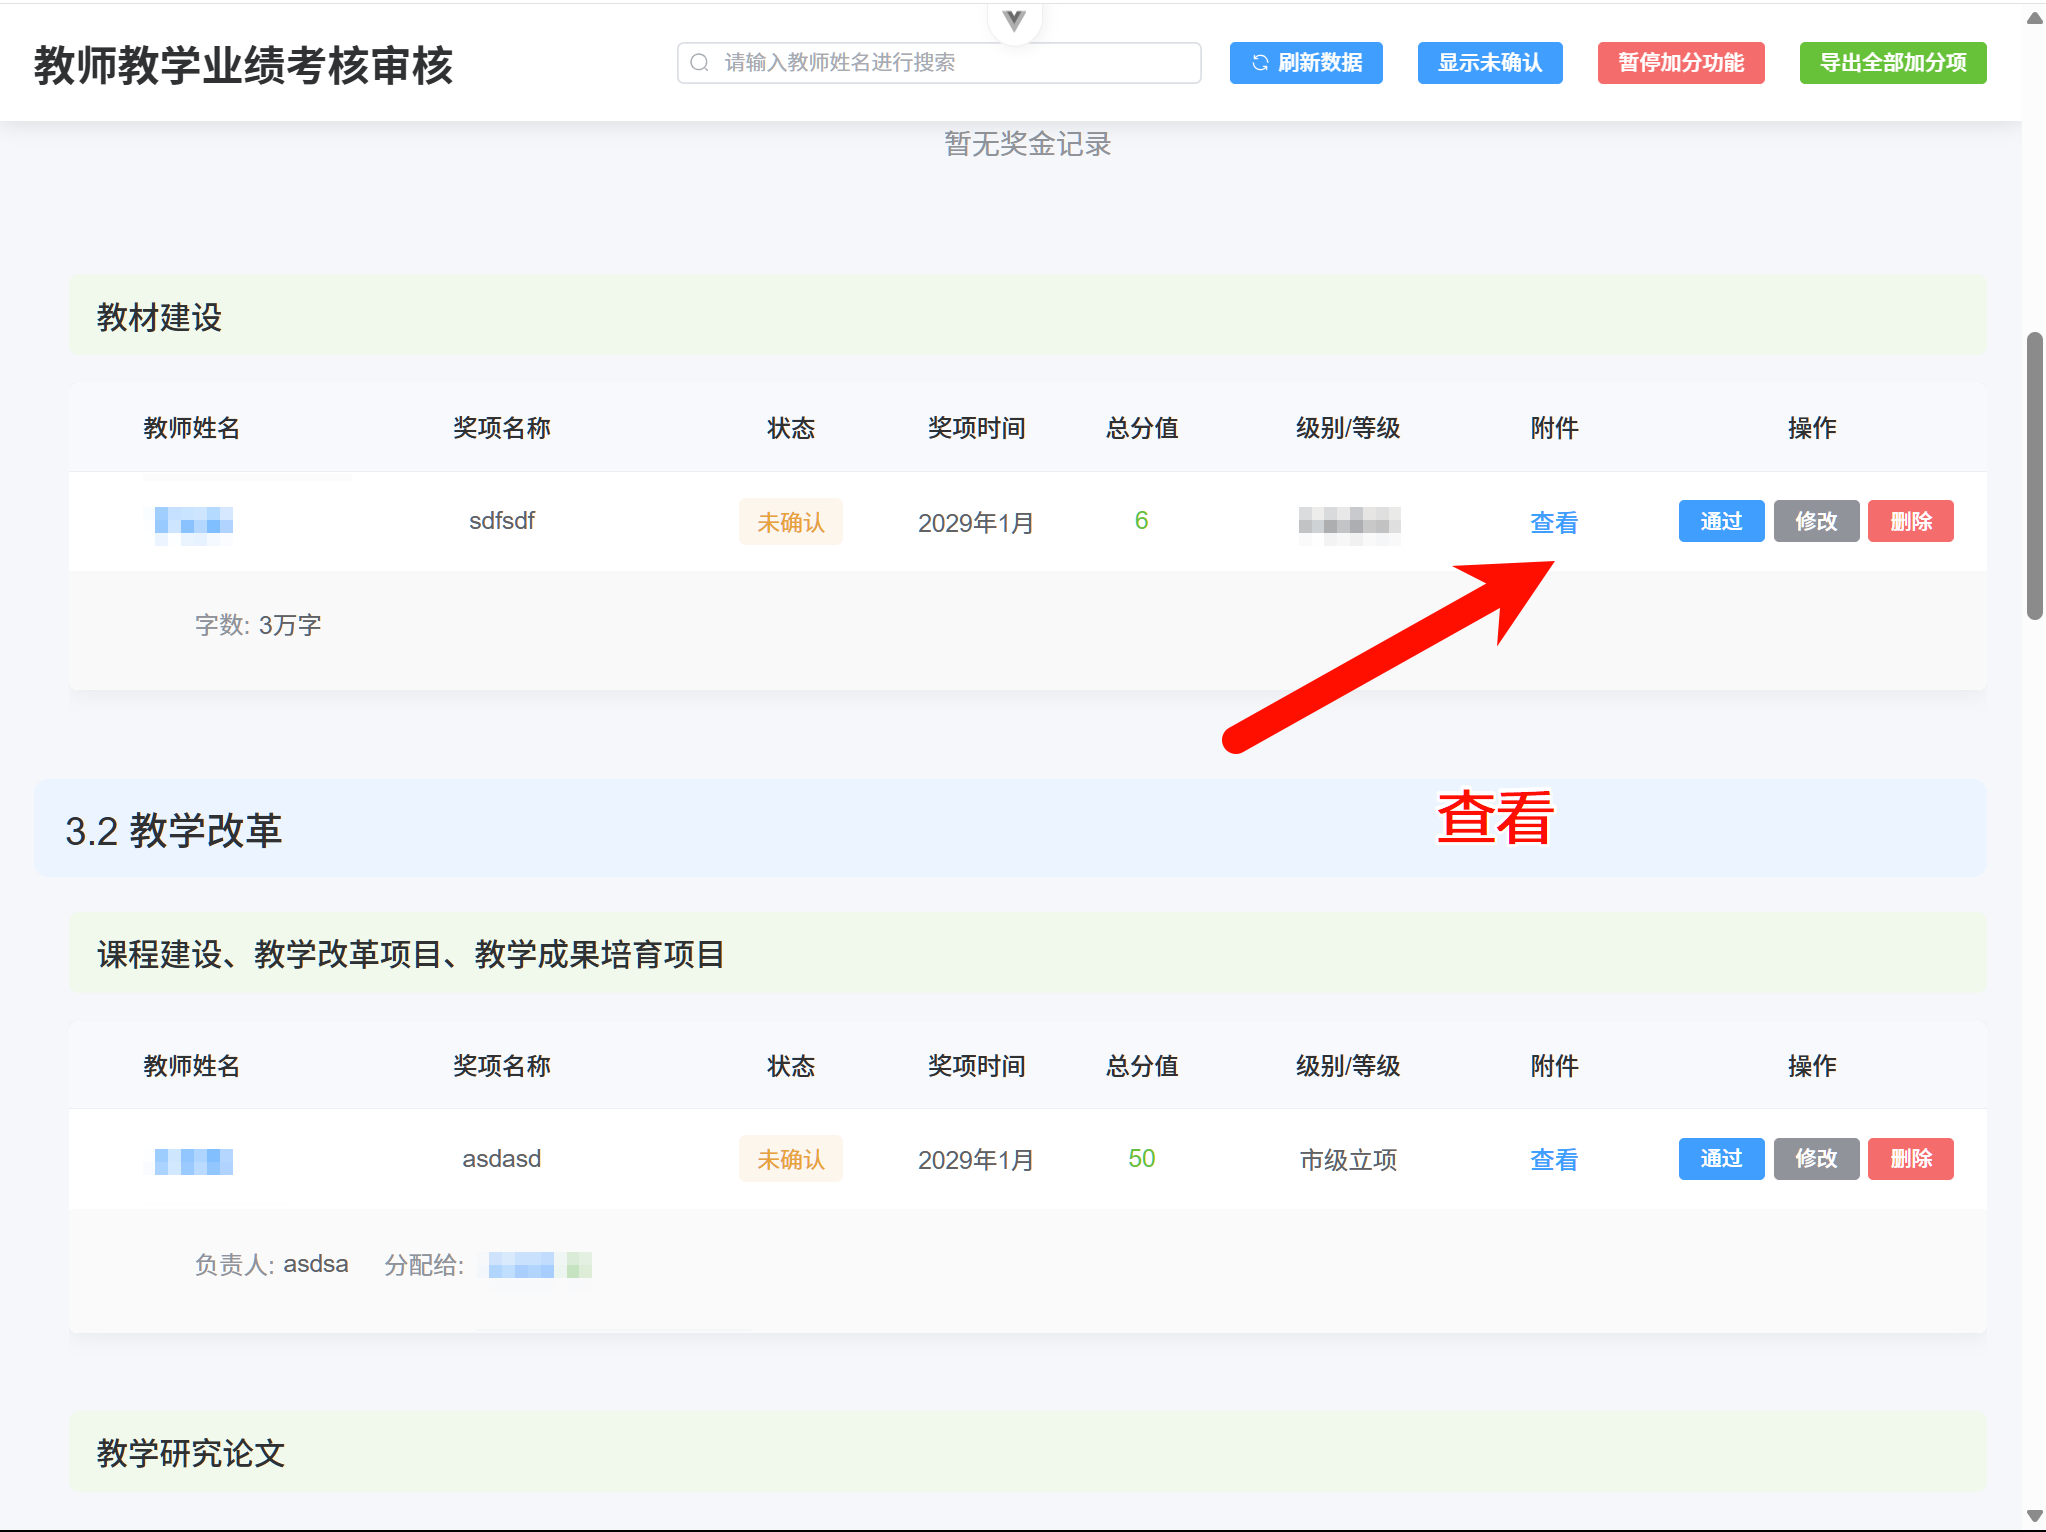
Task: Click the Vue devtools icon at top
Action: [x=1014, y=20]
